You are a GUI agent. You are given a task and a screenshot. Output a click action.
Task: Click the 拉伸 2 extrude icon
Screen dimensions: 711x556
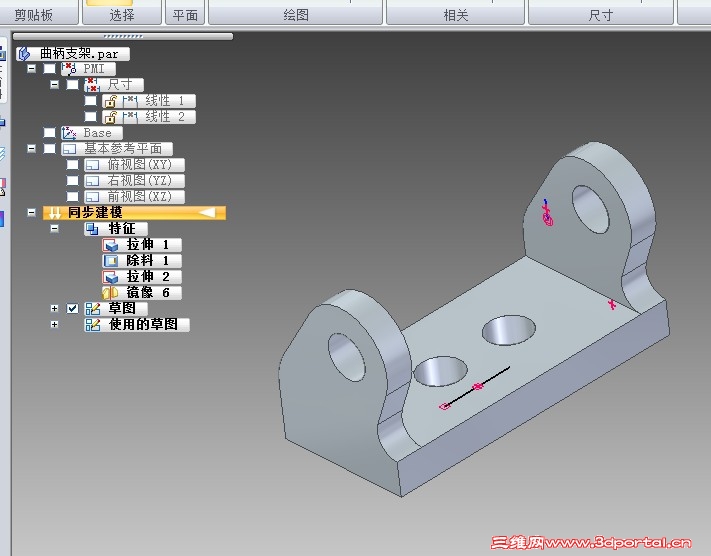111,277
